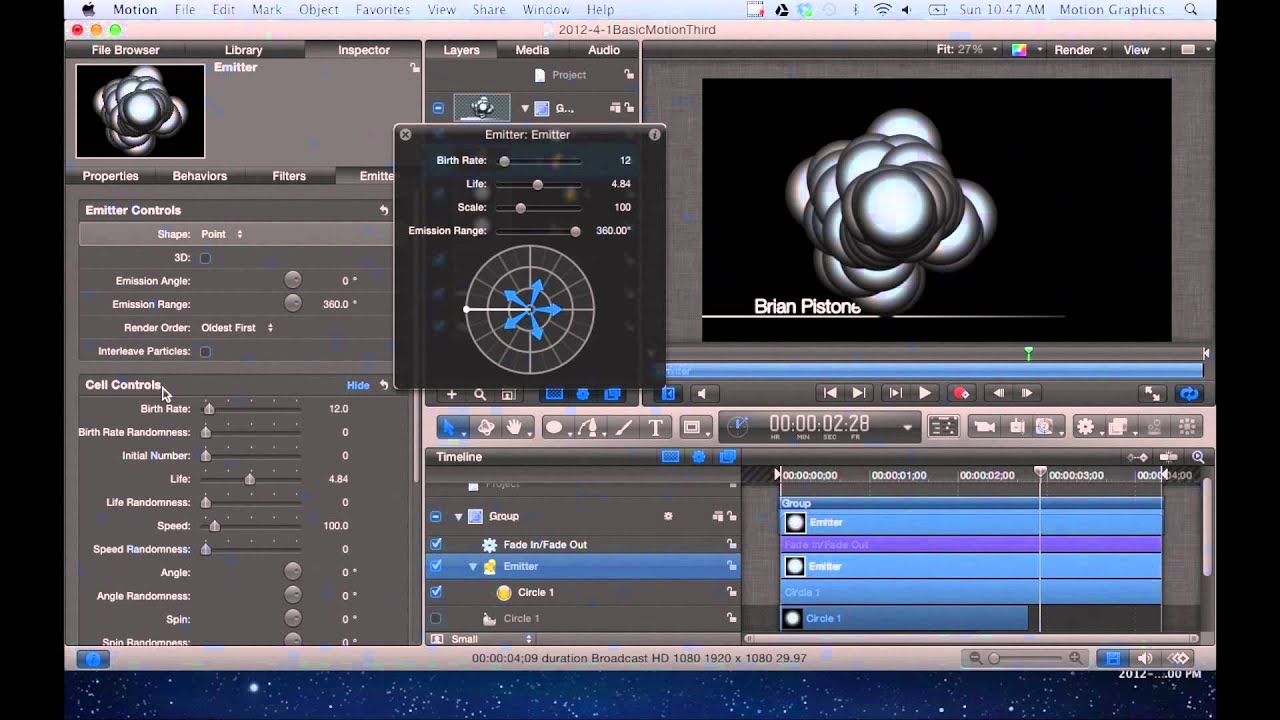Reset Emitter Controls with the arrow button

click(x=384, y=211)
